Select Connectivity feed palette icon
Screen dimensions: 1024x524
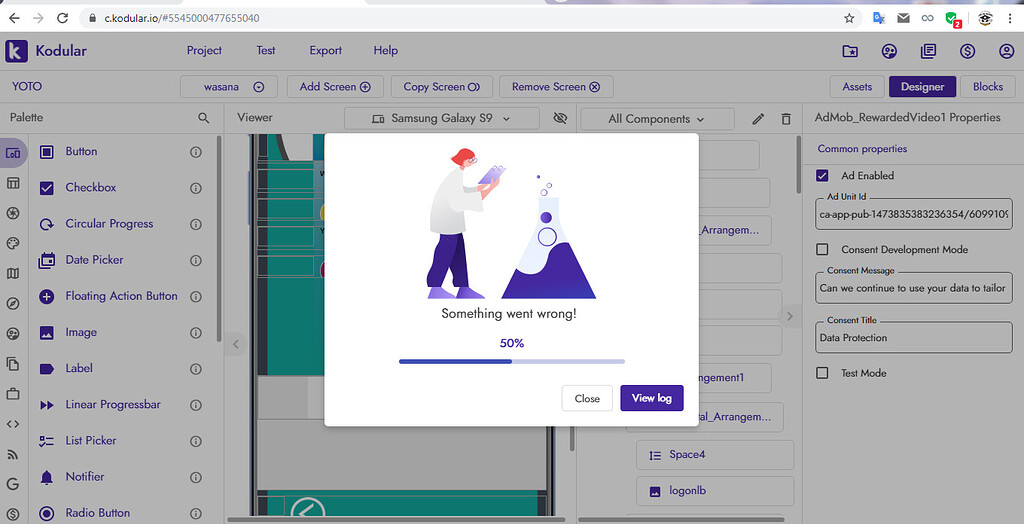(x=13, y=454)
